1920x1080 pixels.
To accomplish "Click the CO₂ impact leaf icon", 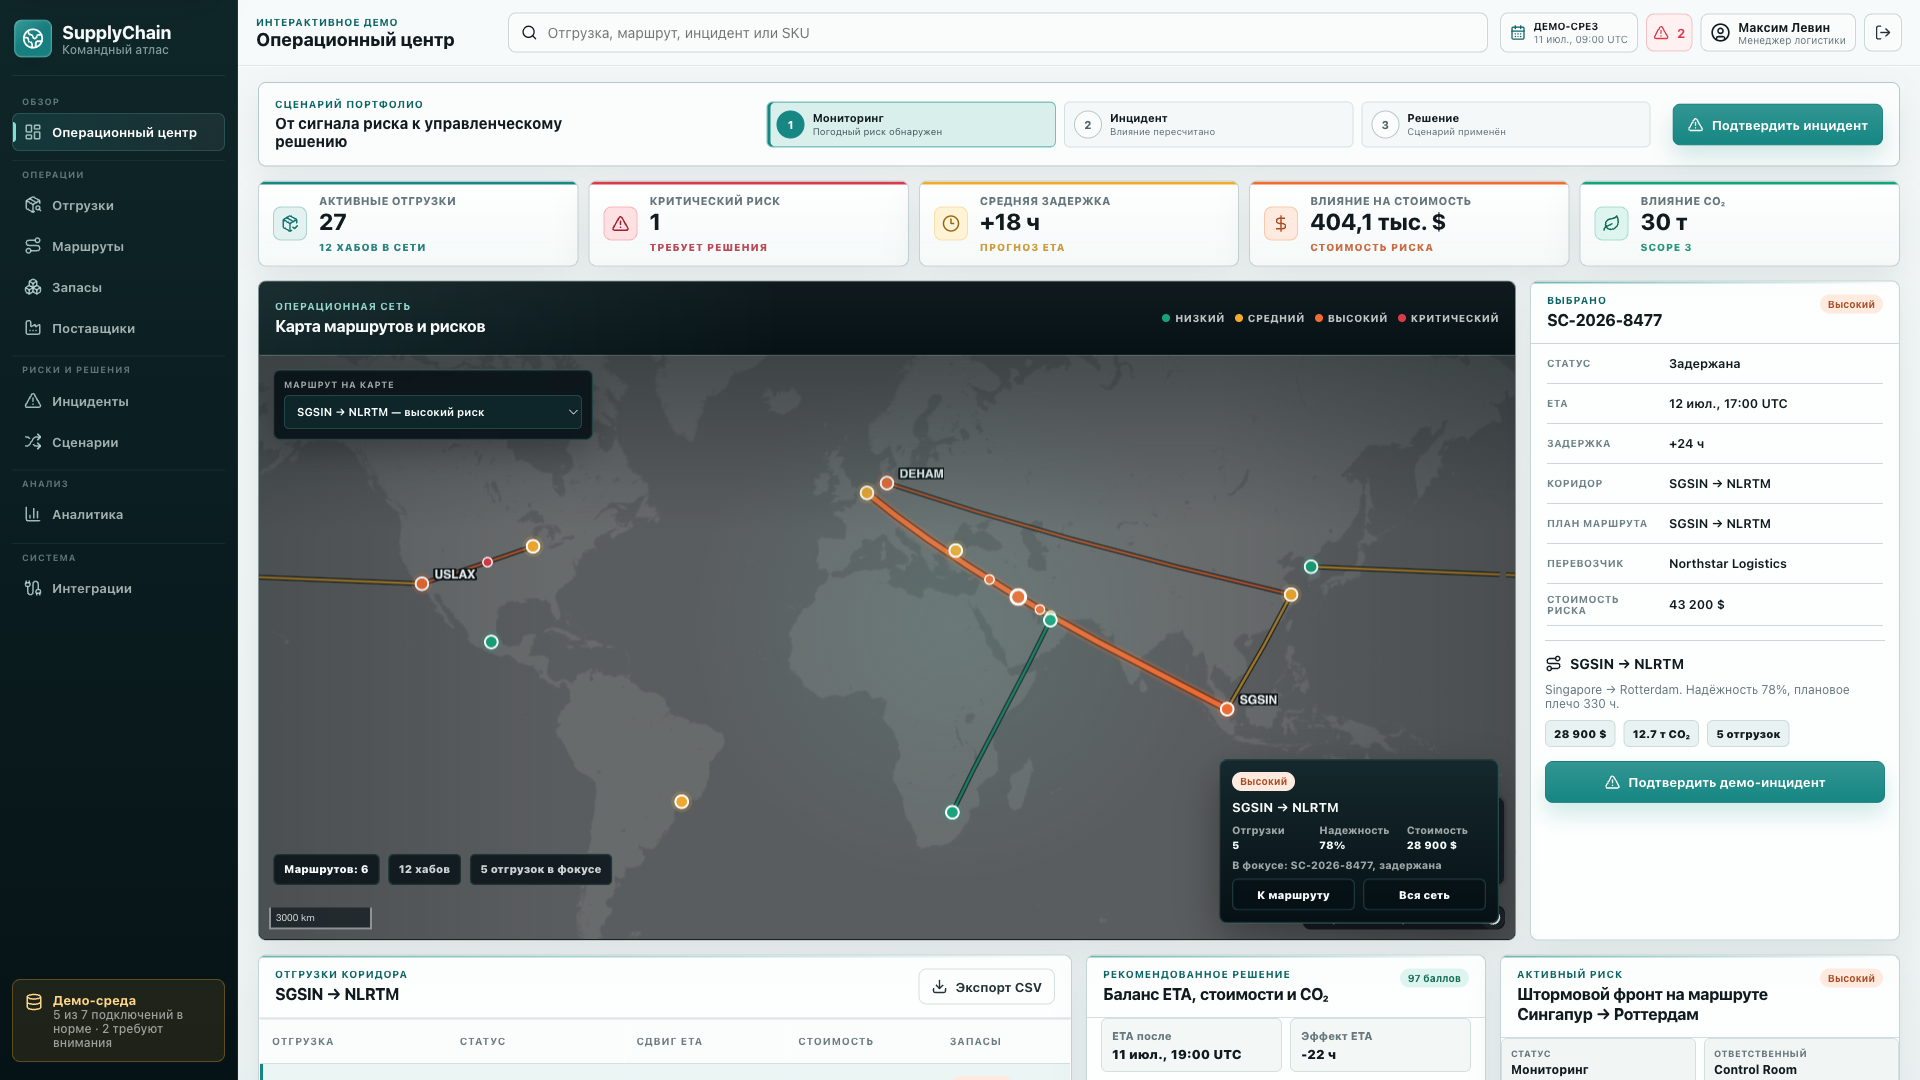I will [x=1611, y=223].
